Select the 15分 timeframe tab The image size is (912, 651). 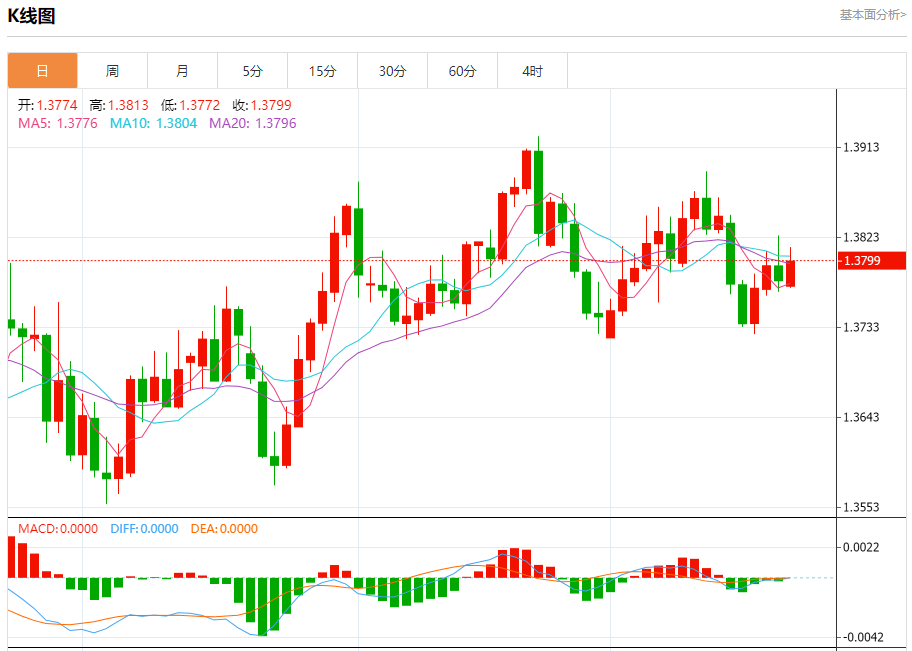pyautogui.click(x=322, y=71)
